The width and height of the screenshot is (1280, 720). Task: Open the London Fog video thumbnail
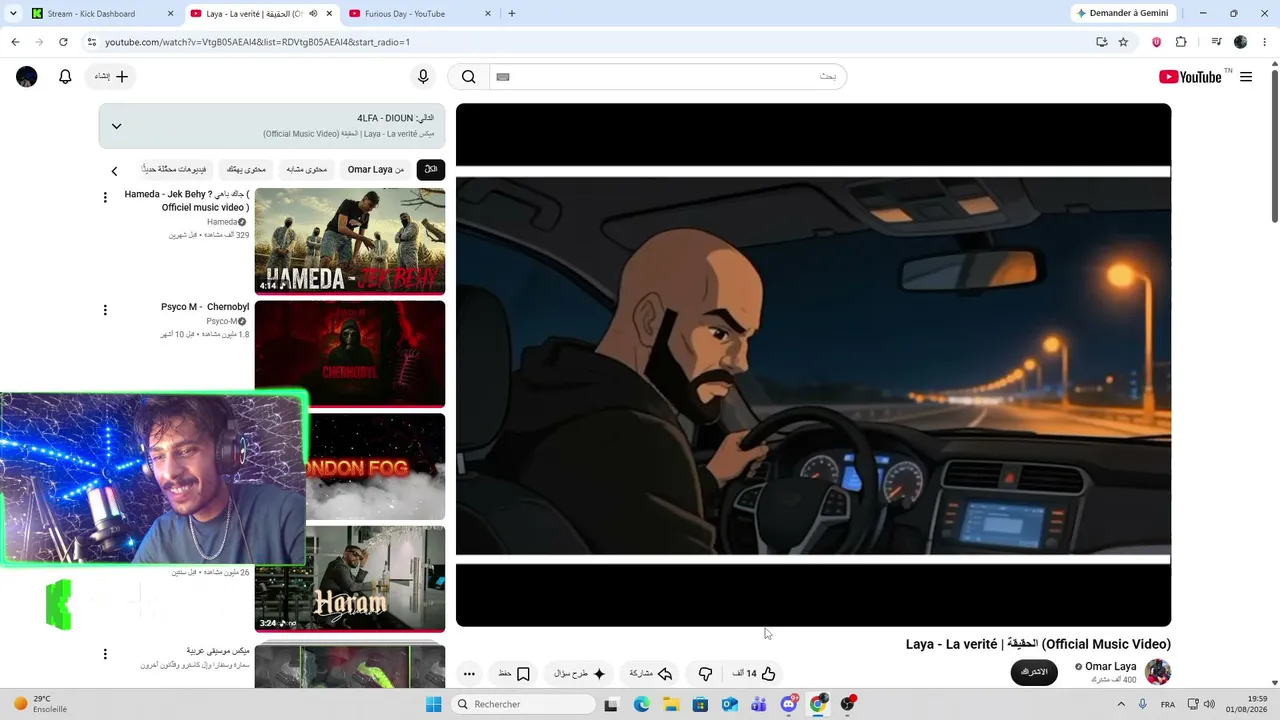pos(376,467)
